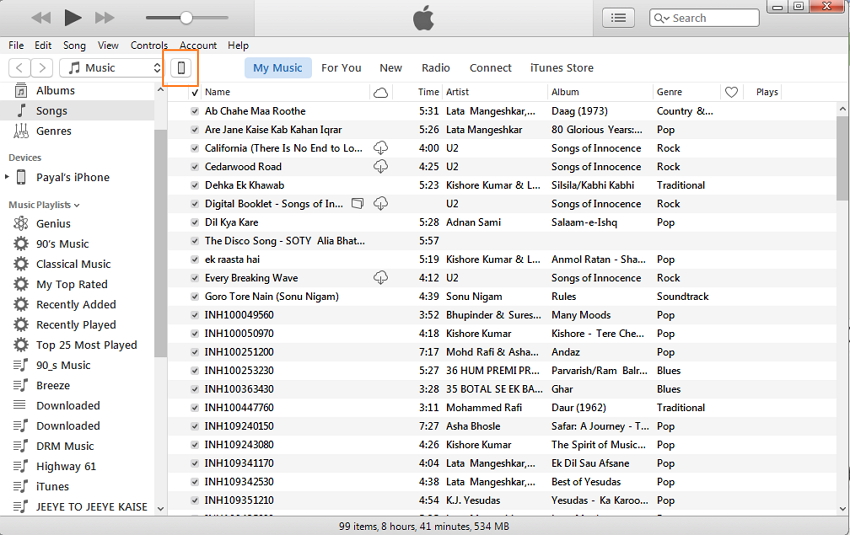Open the Recently Played playlist
This screenshot has height=535, width=850.
[x=77, y=325]
